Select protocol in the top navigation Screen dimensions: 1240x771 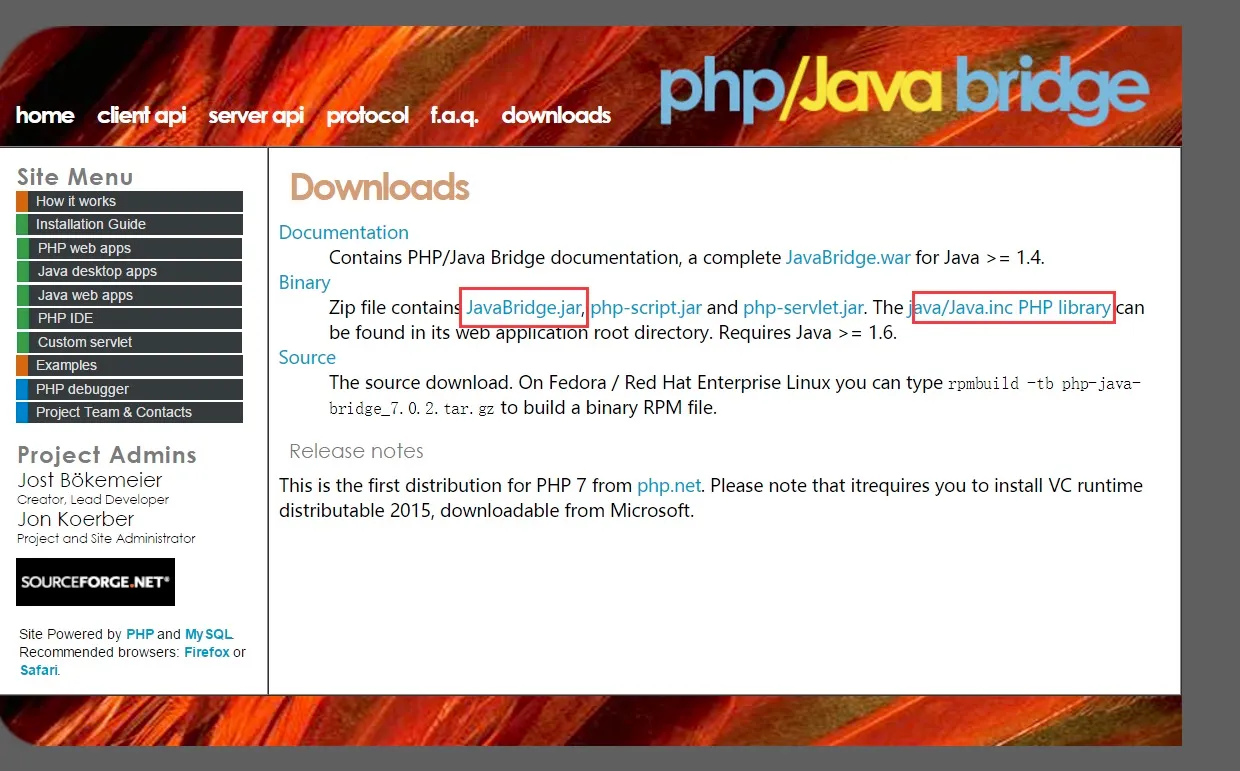pyautogui.click(x=367, y=116)
